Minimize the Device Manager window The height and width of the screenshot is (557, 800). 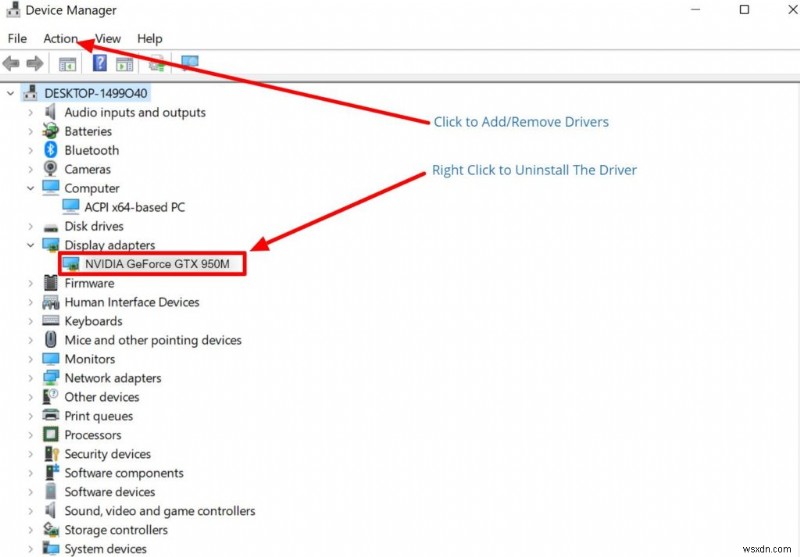coord(696,10)
